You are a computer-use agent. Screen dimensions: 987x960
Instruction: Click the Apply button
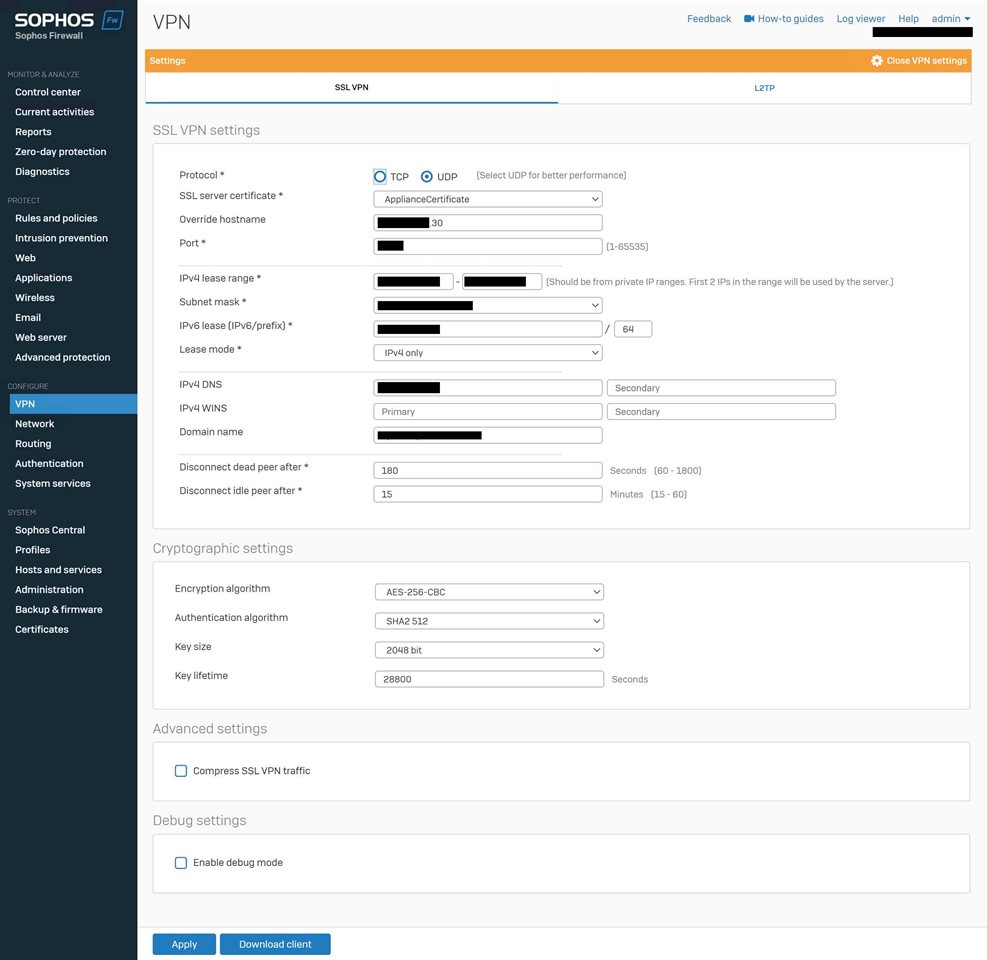(184, 944)
